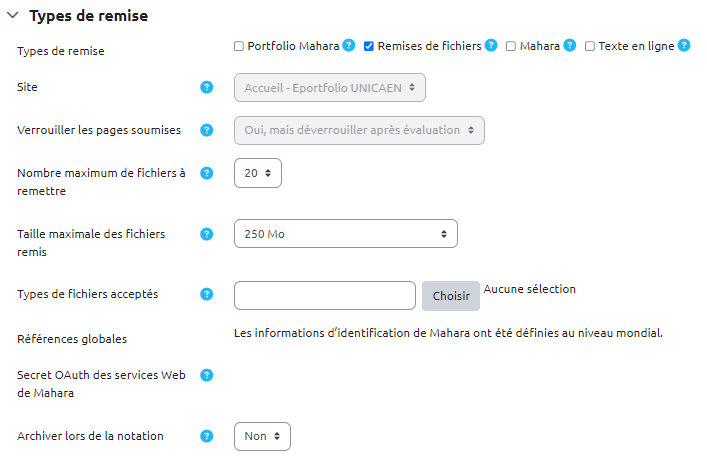The height and width of the screenshot is (459, 707).
Task: Click help for Types de fichiers acceptés
Action: (207, 294)
